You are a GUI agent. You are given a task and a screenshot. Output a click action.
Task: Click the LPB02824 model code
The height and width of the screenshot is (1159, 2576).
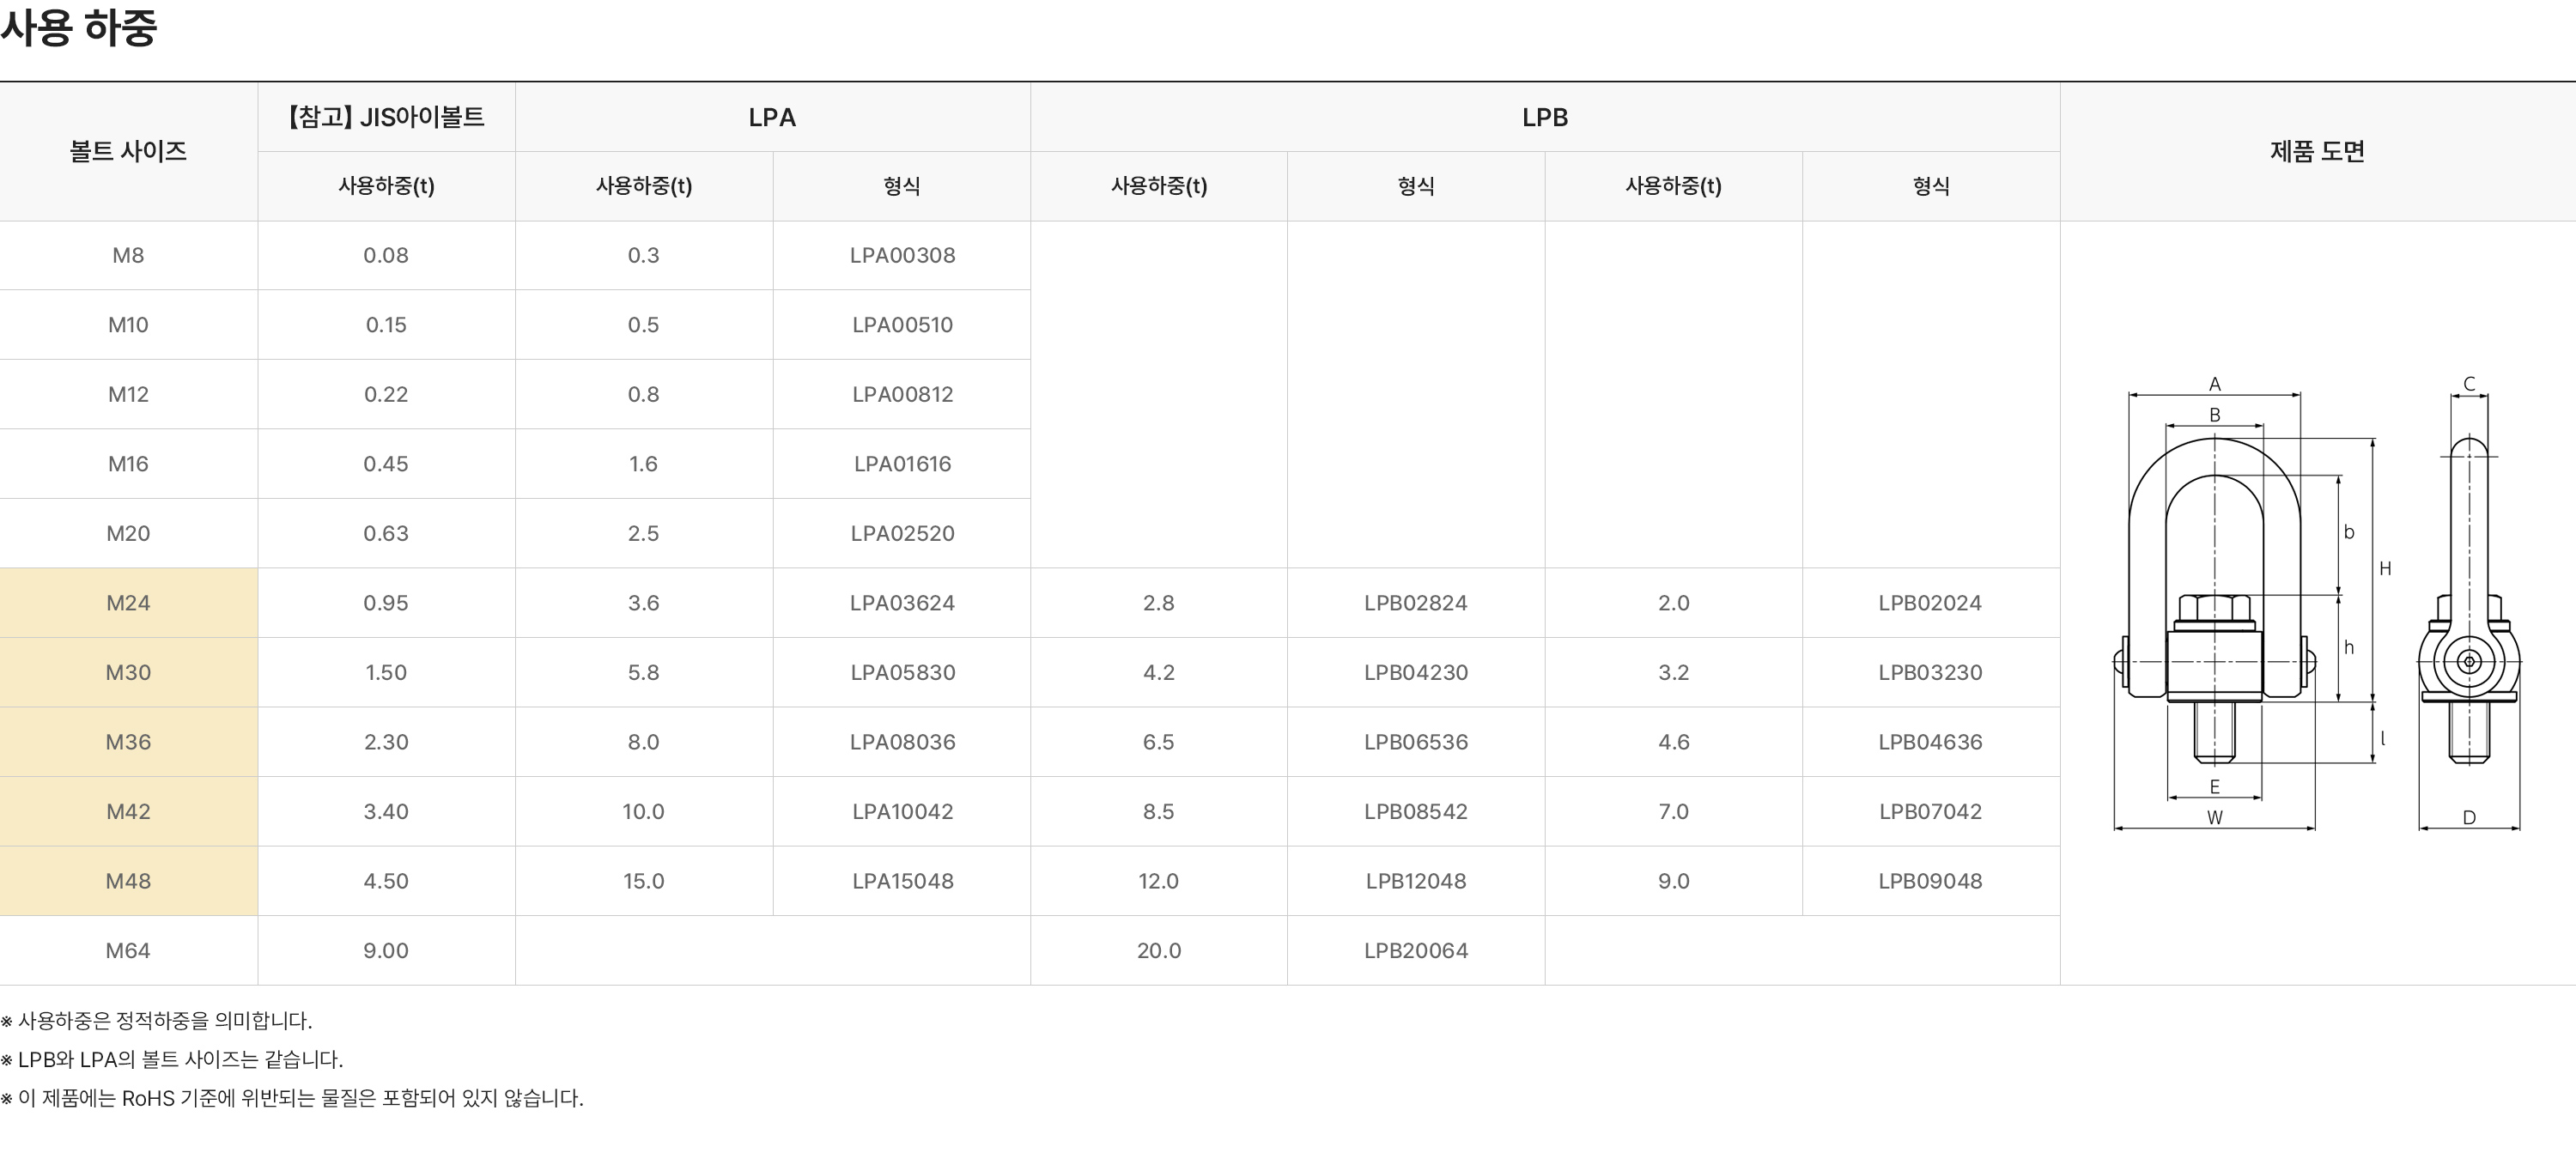click(1415, 603)
